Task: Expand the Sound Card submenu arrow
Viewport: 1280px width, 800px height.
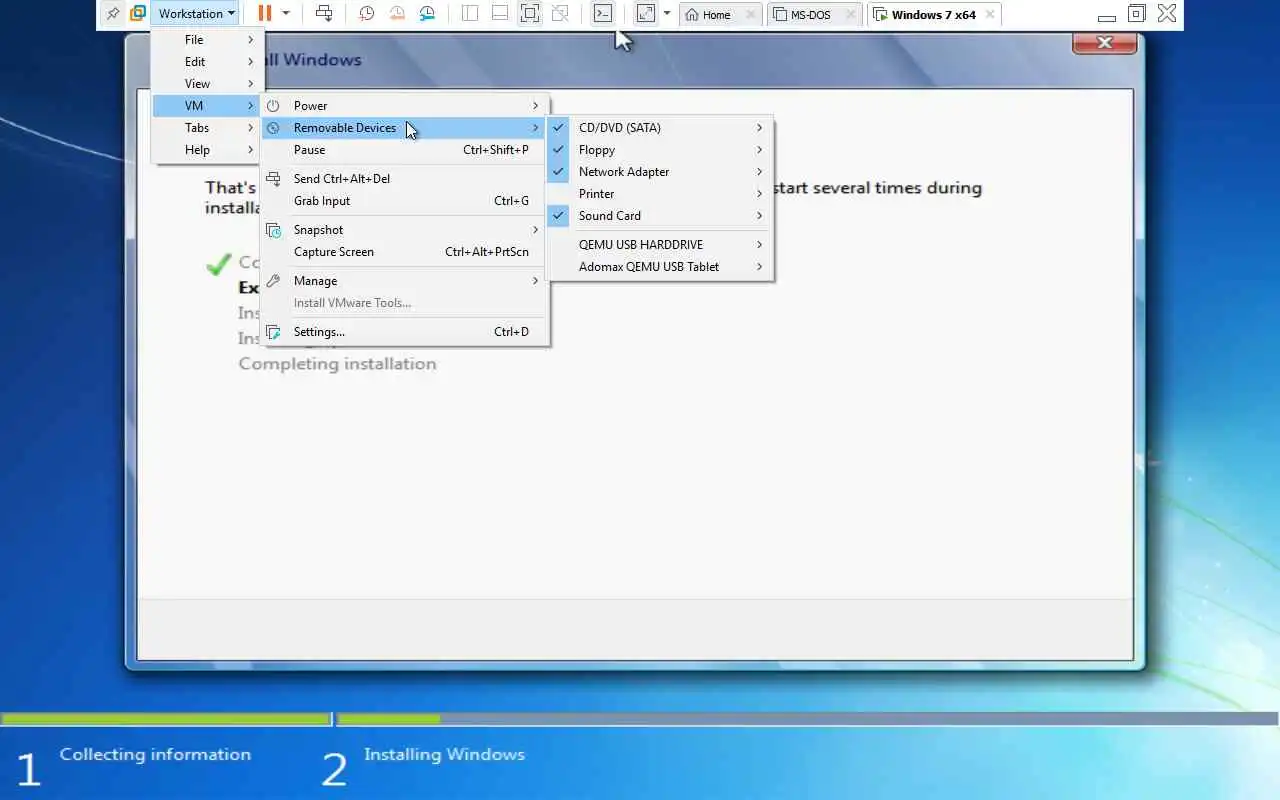Action: [760, 216]
